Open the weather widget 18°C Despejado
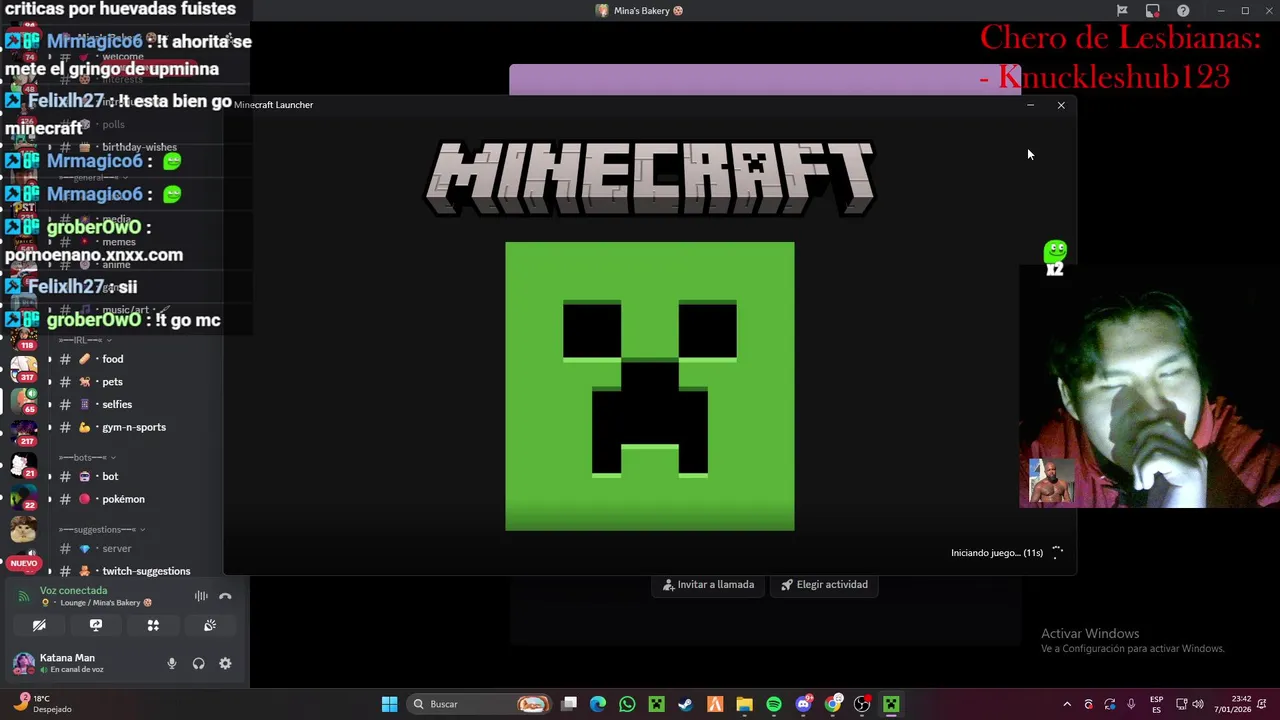This screenshot has width=1280, height=720. (x=42, y=704)
